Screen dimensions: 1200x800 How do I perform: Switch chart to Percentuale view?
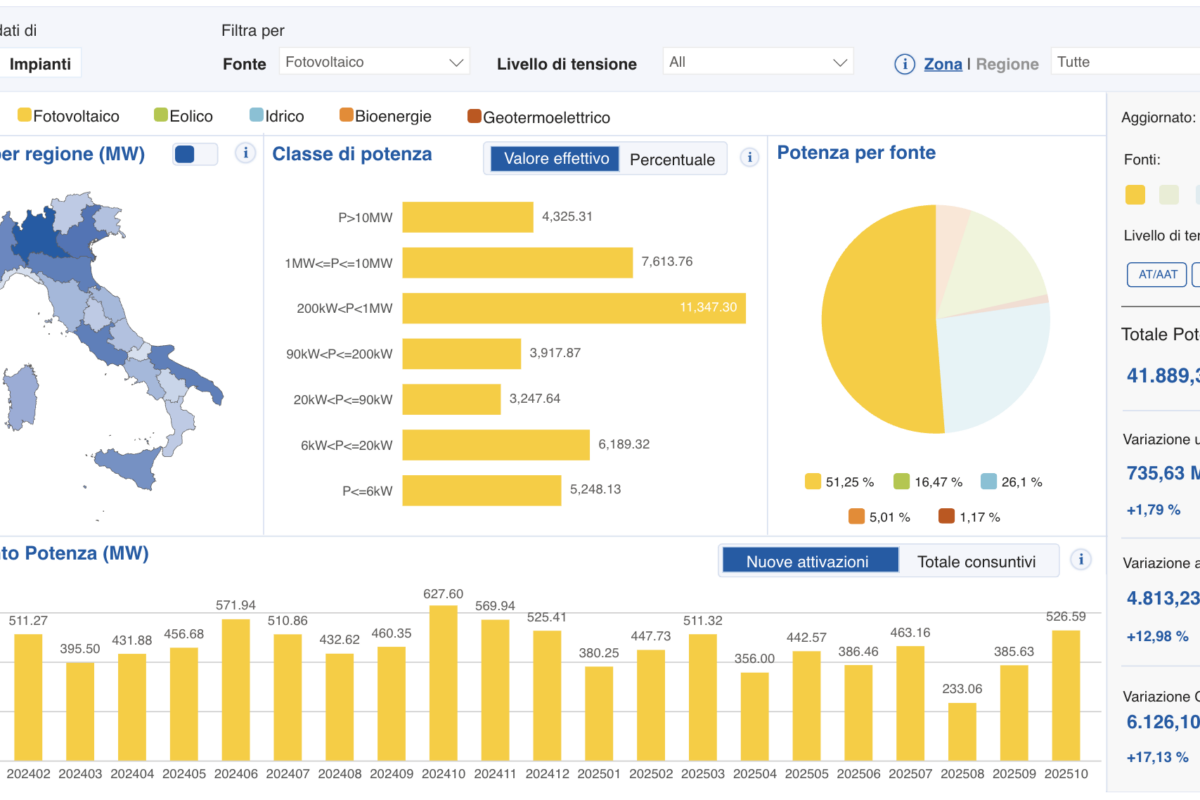click(x=672, y=159)
